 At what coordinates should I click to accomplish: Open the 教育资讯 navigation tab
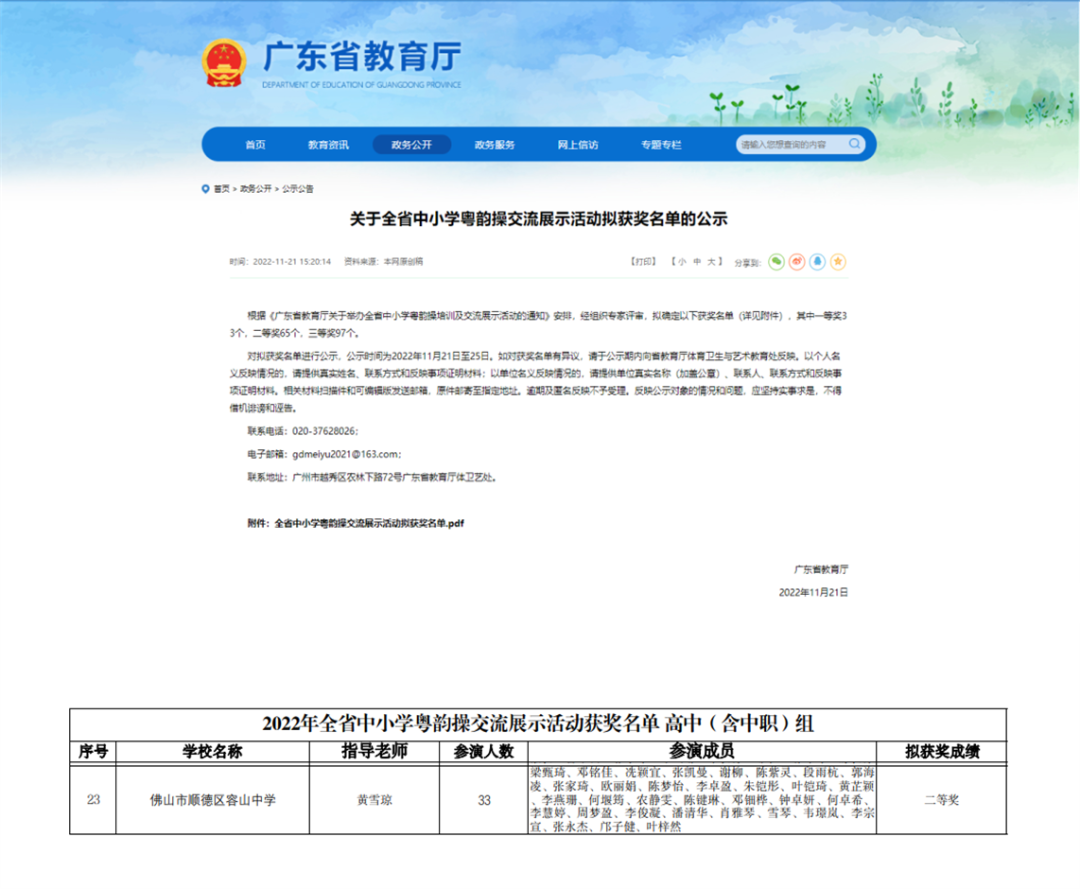coord(328,145)
